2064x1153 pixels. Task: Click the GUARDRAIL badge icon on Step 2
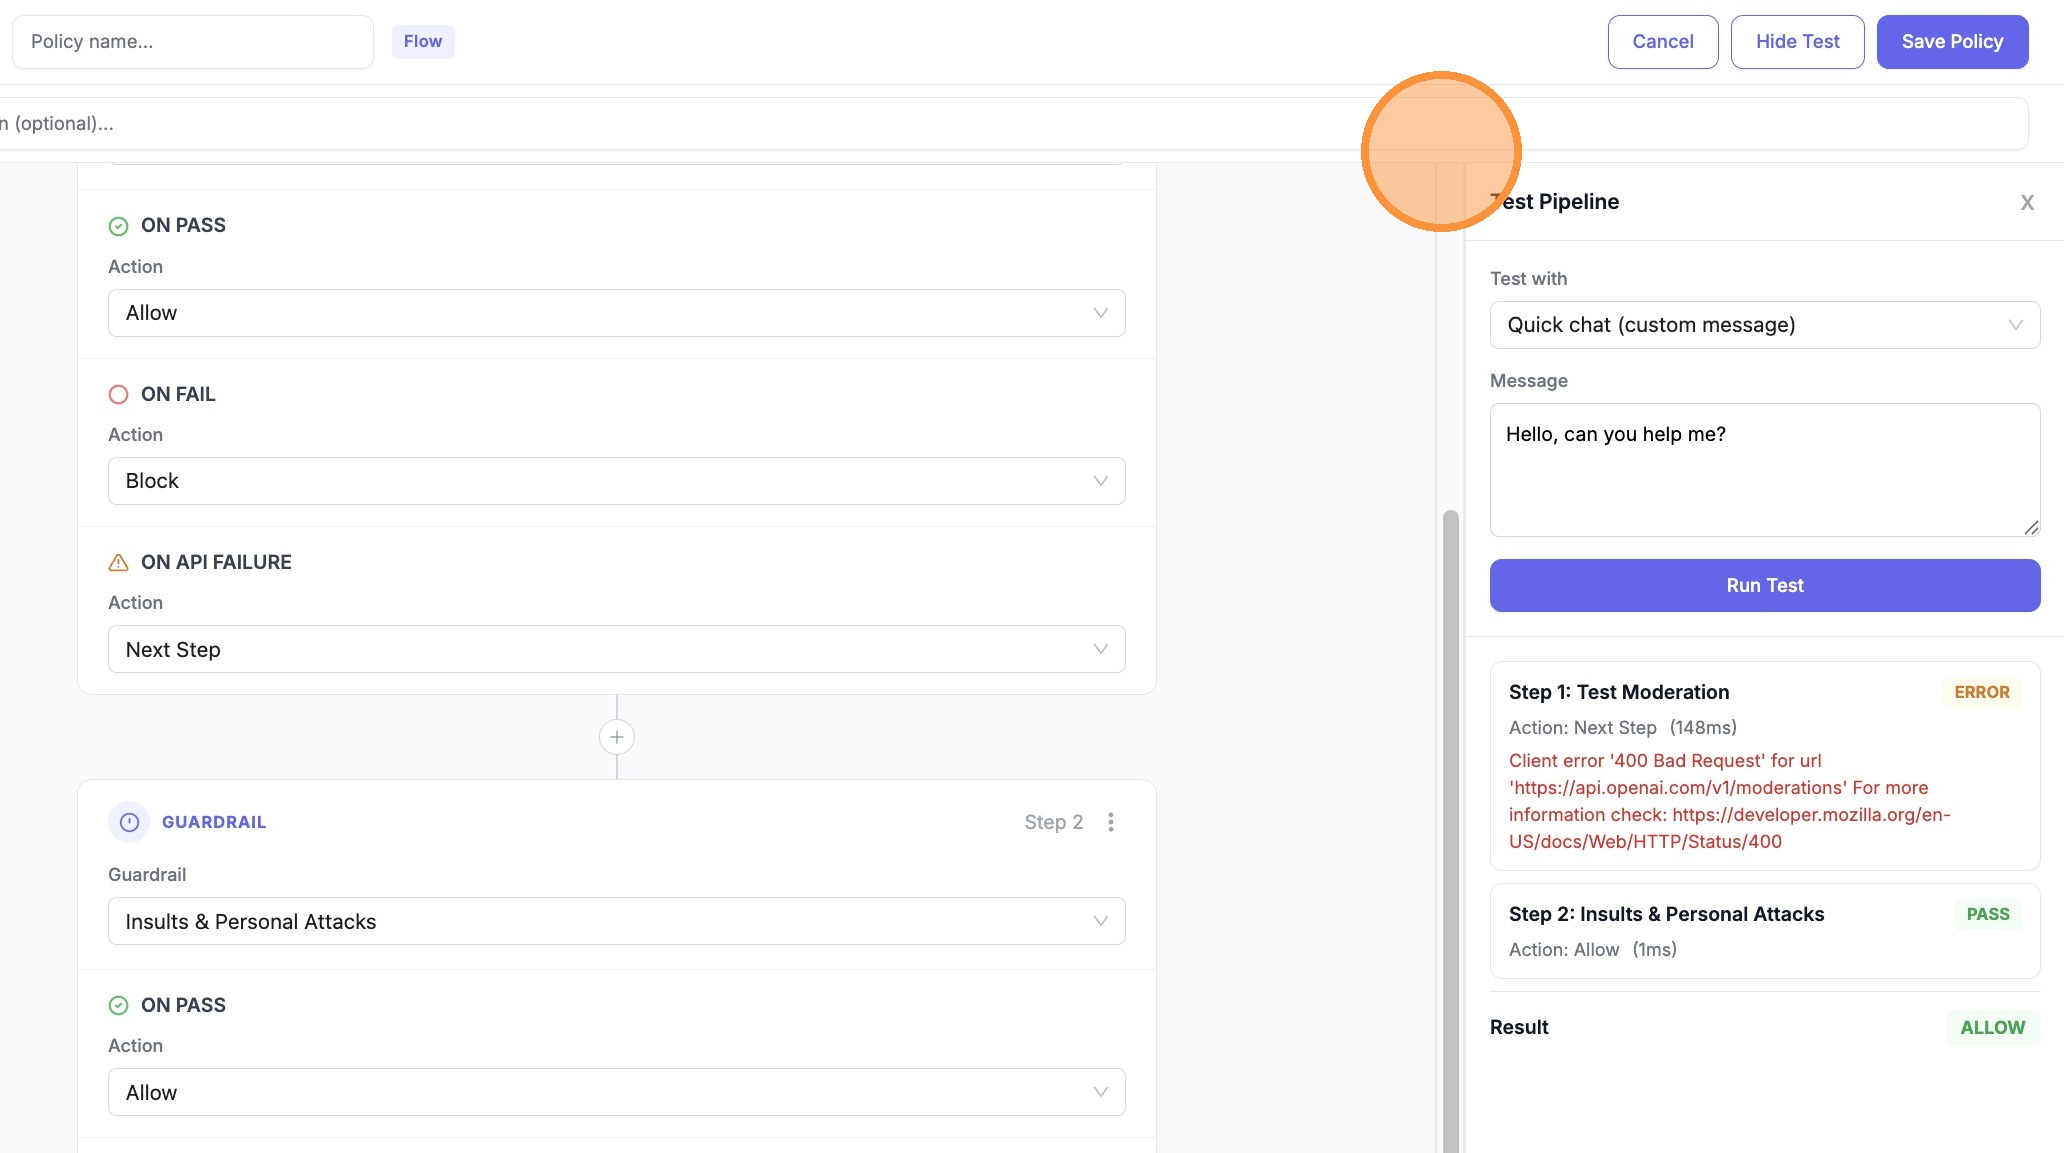[128, 822]
